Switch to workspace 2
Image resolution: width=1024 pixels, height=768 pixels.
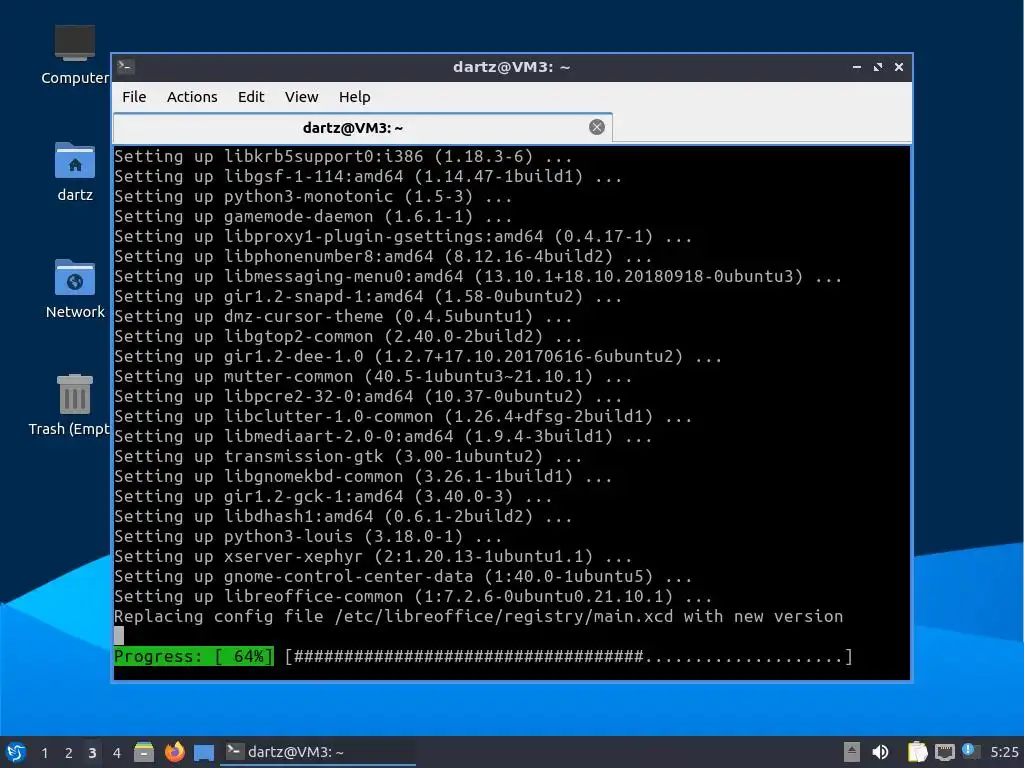click(x=69, y=753)
